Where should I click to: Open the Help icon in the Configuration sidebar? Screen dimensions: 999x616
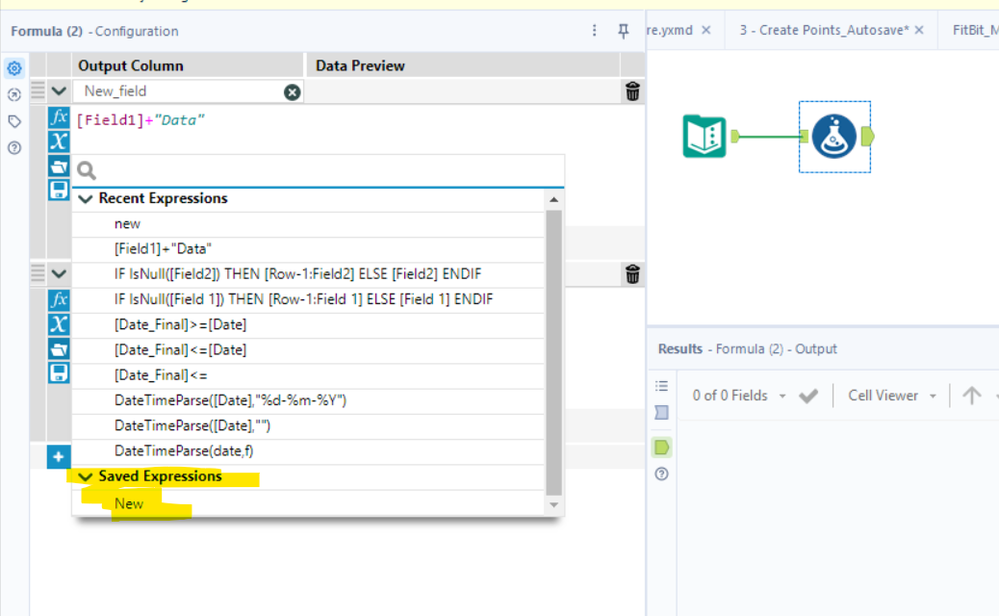coord(14,148)
